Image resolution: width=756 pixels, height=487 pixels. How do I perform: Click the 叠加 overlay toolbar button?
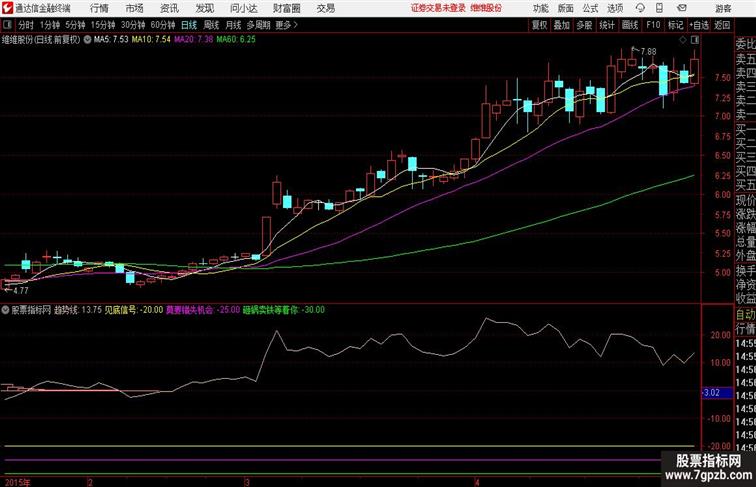(x=562, y=25)
